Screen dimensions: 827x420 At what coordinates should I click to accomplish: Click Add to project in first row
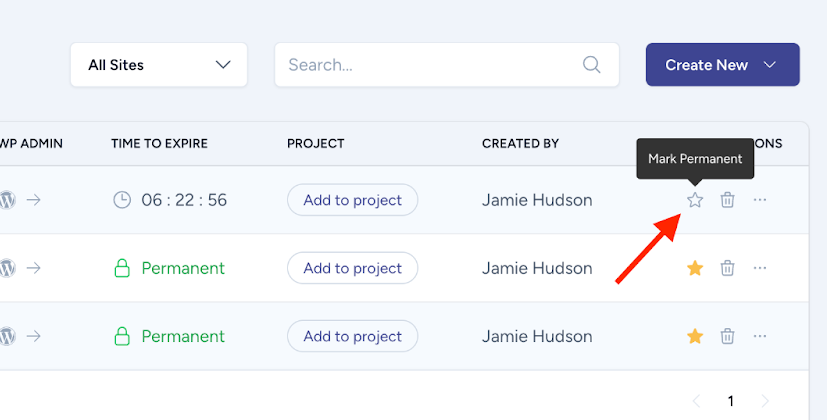352,200
